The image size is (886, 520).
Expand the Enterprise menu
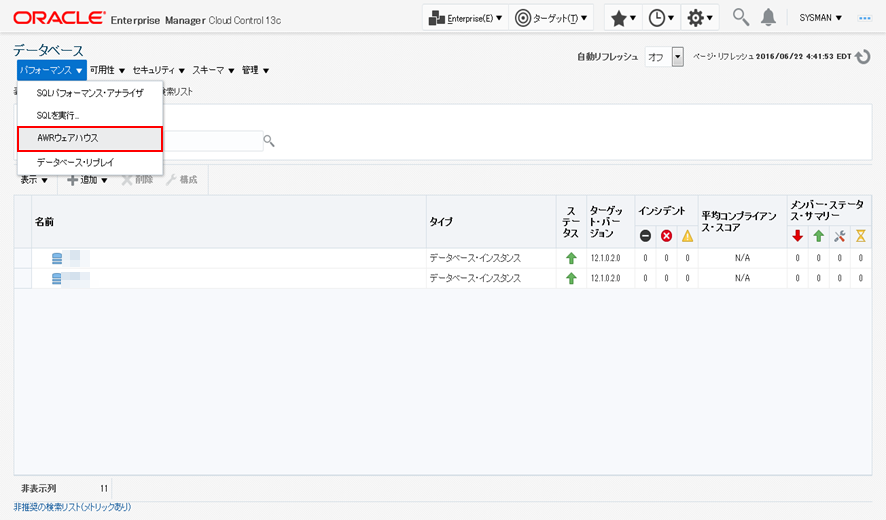click(x=464, y=18)
